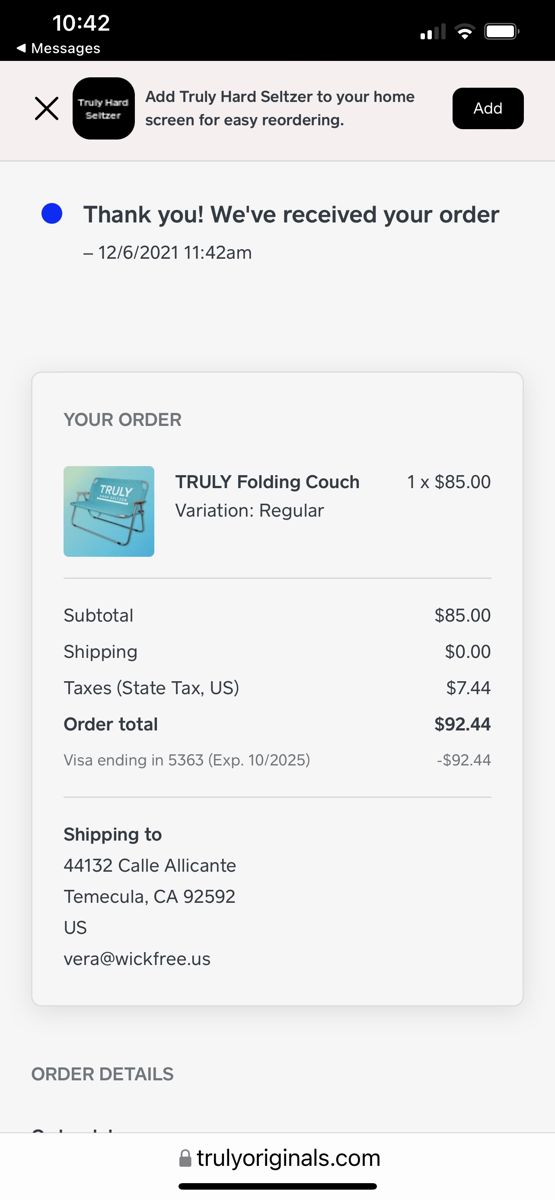
Task: Tap the Visa ending in 5363 line
Action: (x=187, y=760)
